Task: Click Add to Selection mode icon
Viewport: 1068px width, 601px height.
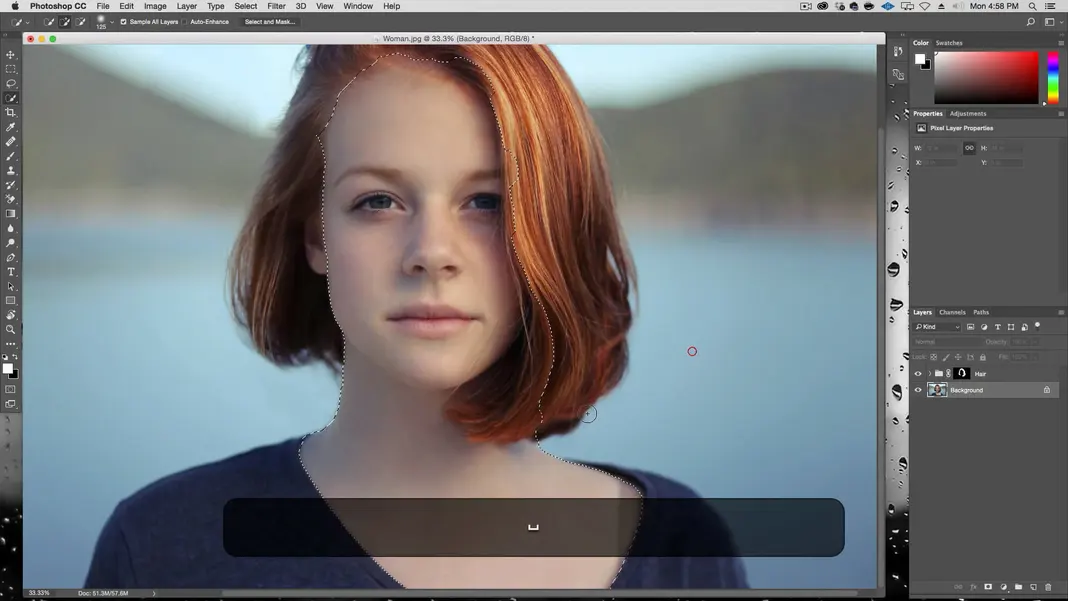Action: pyautogui.click(x=65, y=22)
